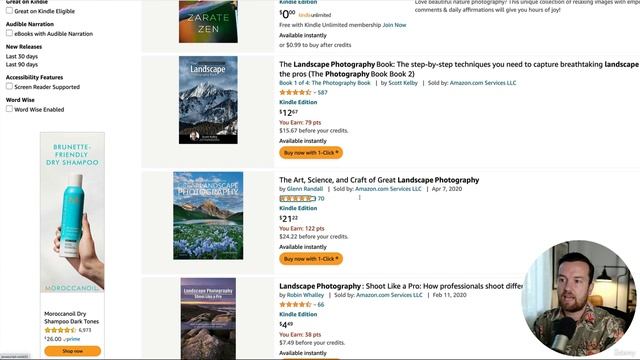
Task: Check eBooks with Audible Narration
Action: (9, 33)
